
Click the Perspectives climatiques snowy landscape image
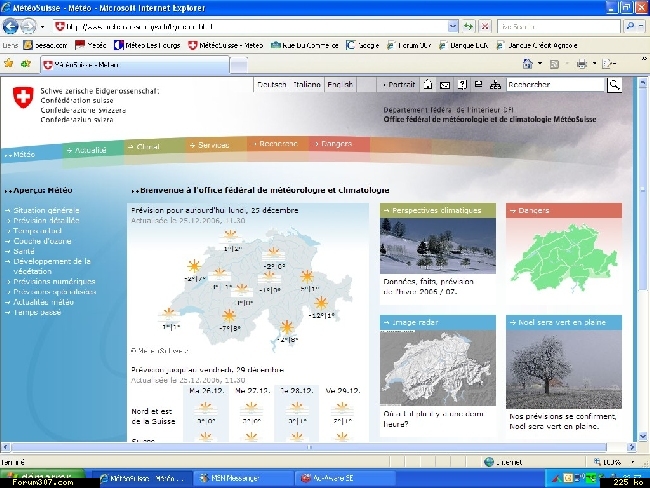438,245
